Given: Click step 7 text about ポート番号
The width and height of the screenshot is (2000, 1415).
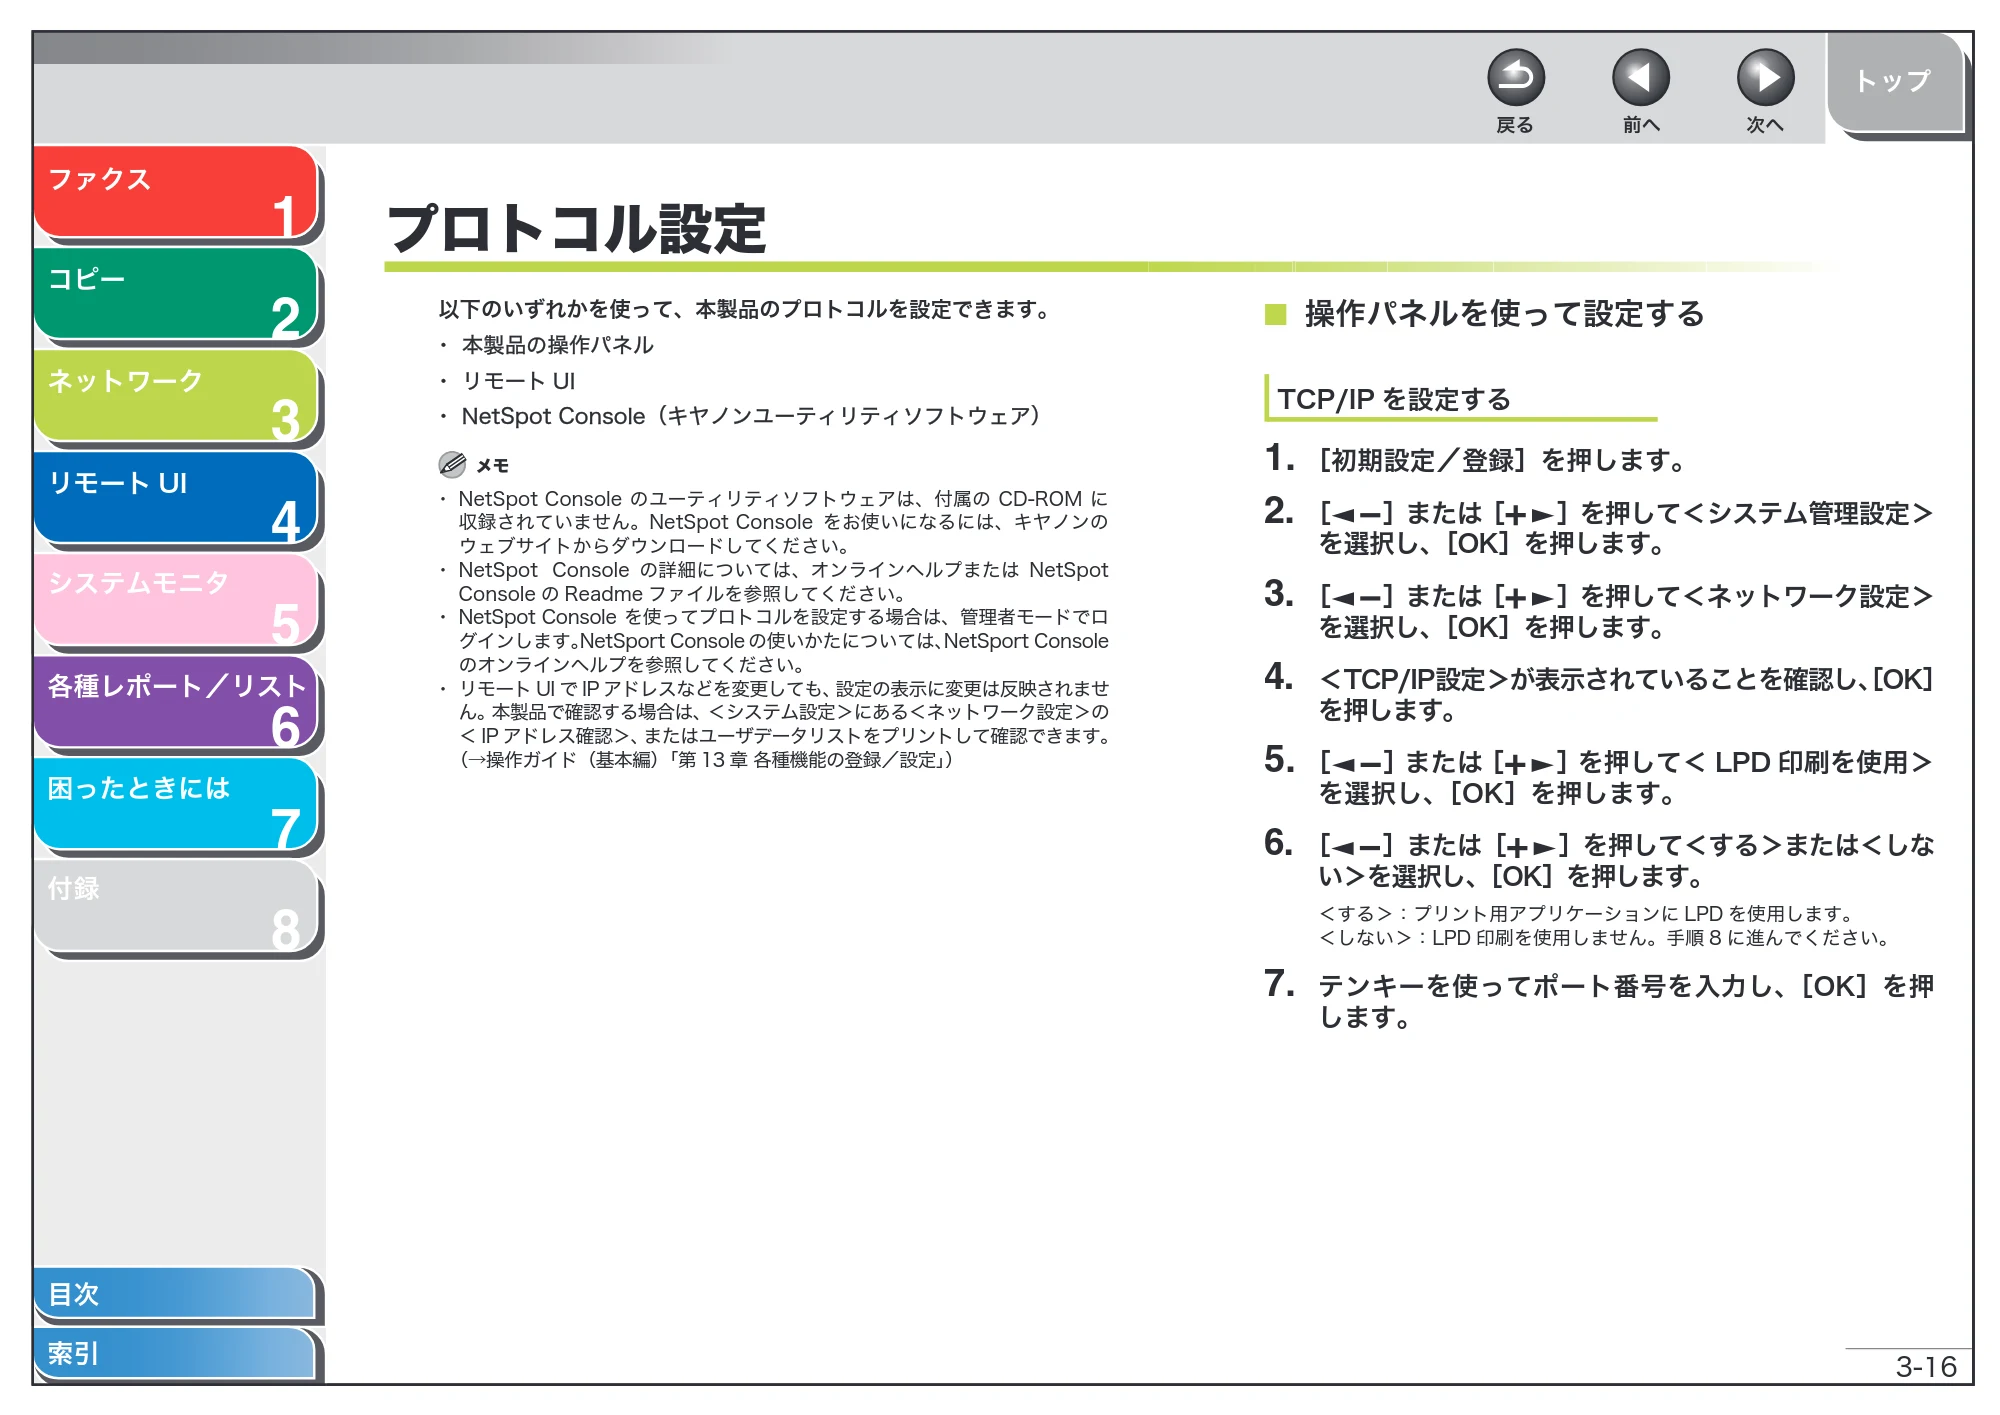Looking at the screenshot, I should (1626, 1001).
